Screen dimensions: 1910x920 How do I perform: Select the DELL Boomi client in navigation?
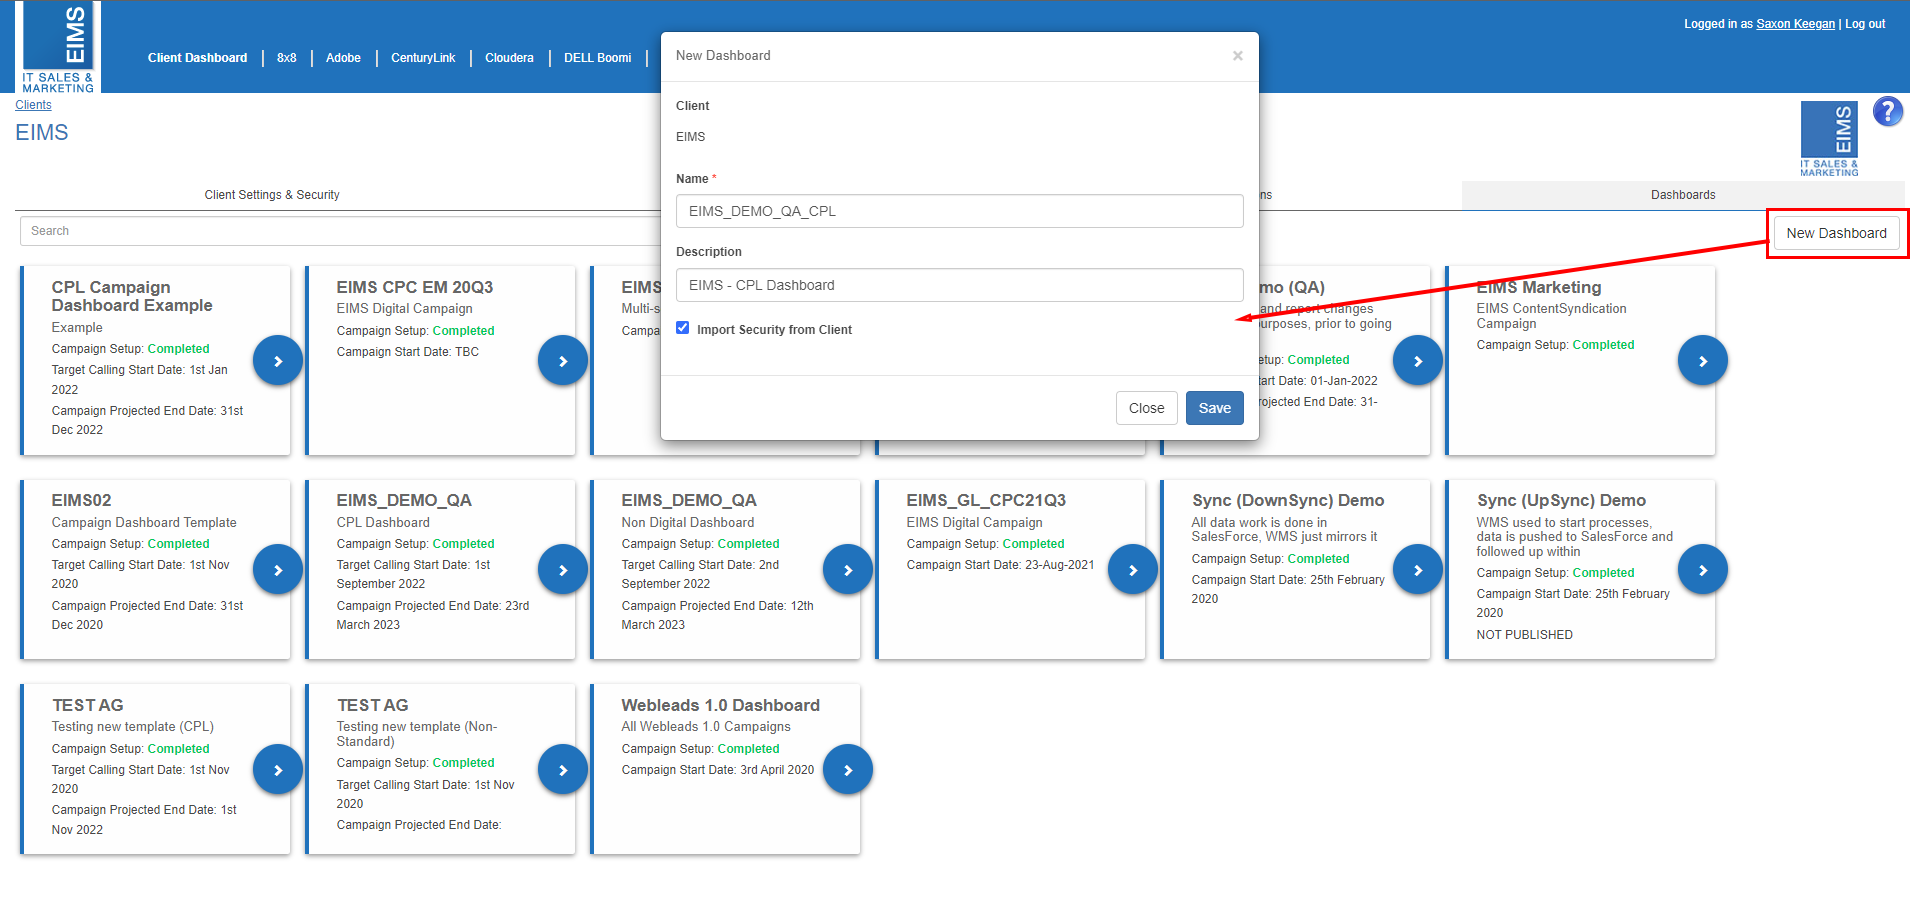coord(598,58)
